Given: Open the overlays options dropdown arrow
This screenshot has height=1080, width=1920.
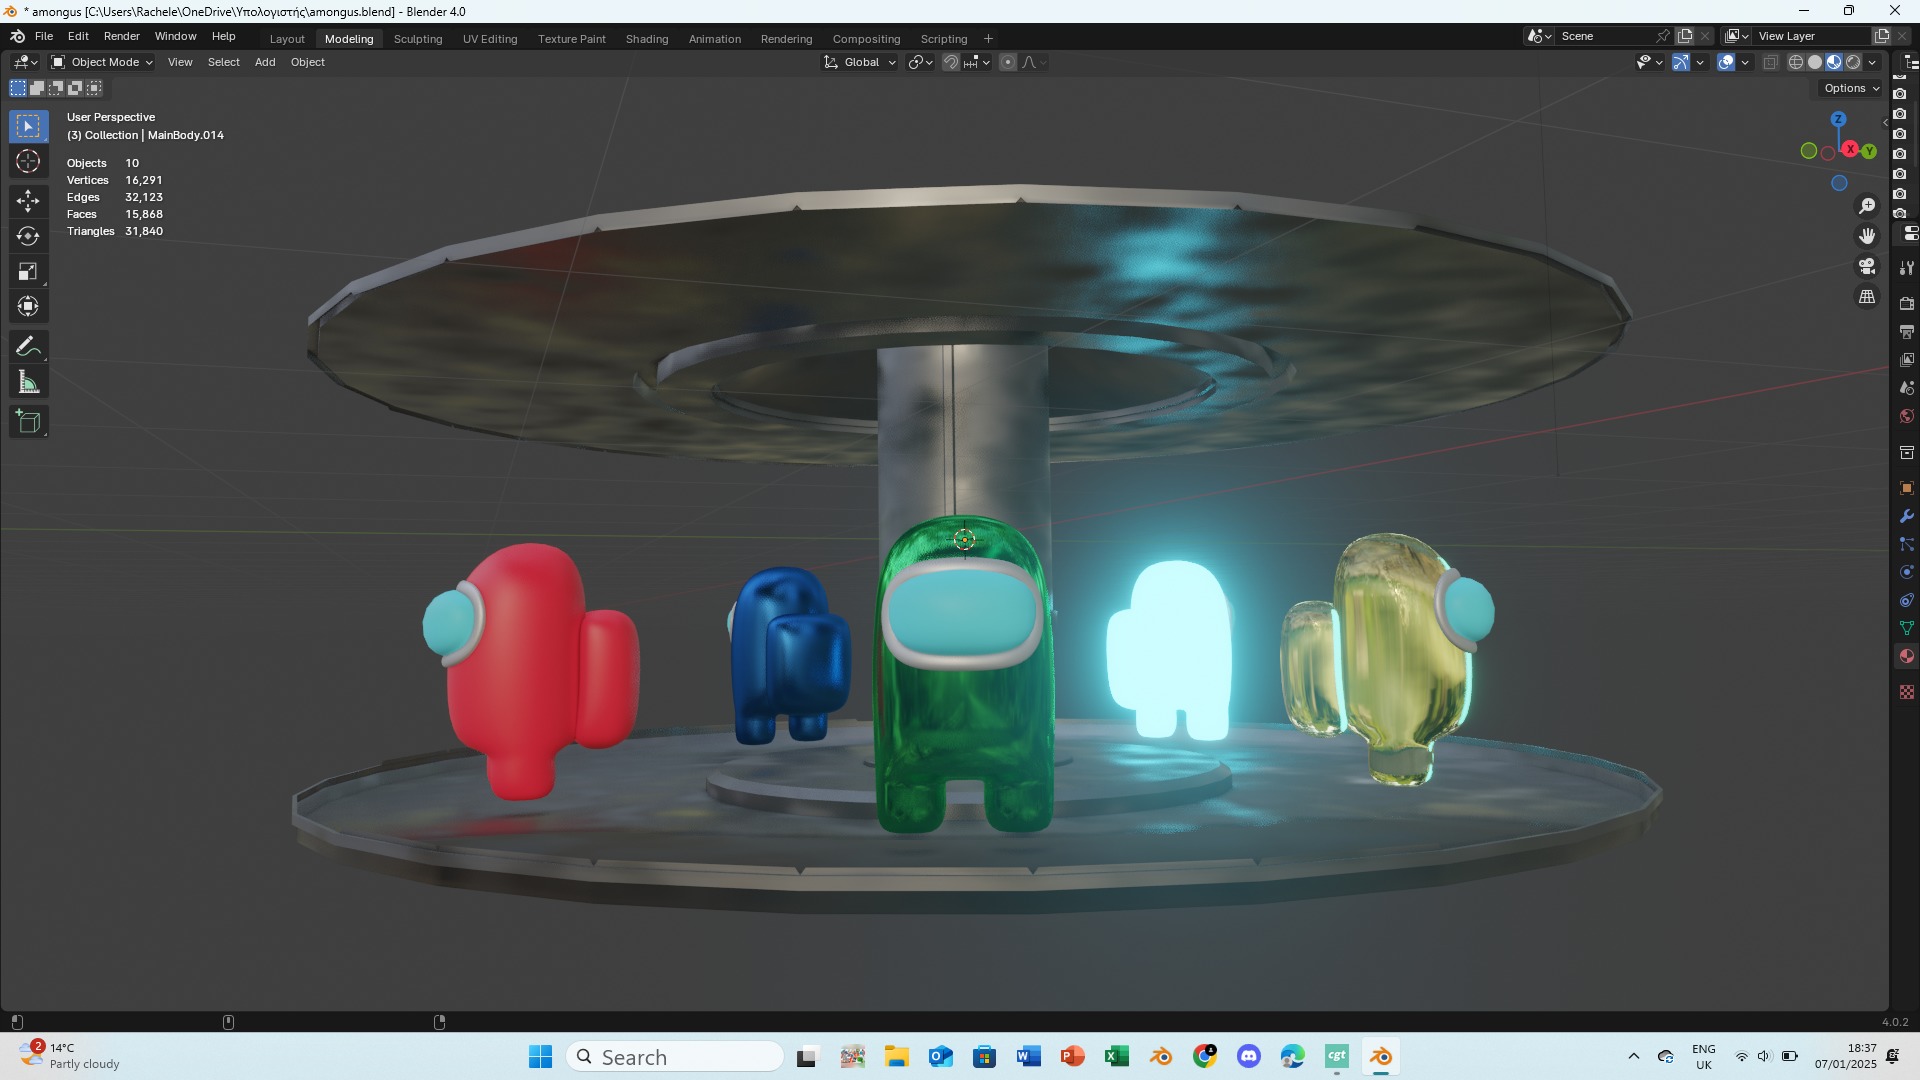Looking at the screenshot, I should (1745, 62).
